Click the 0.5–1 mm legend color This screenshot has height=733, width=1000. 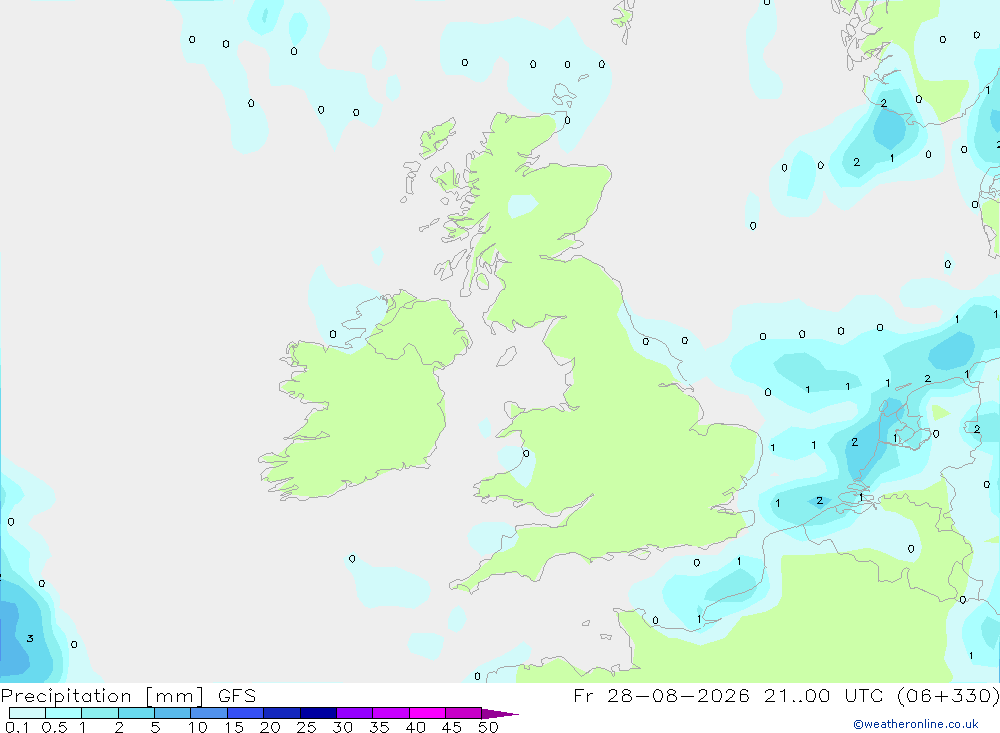coord(64,713)
